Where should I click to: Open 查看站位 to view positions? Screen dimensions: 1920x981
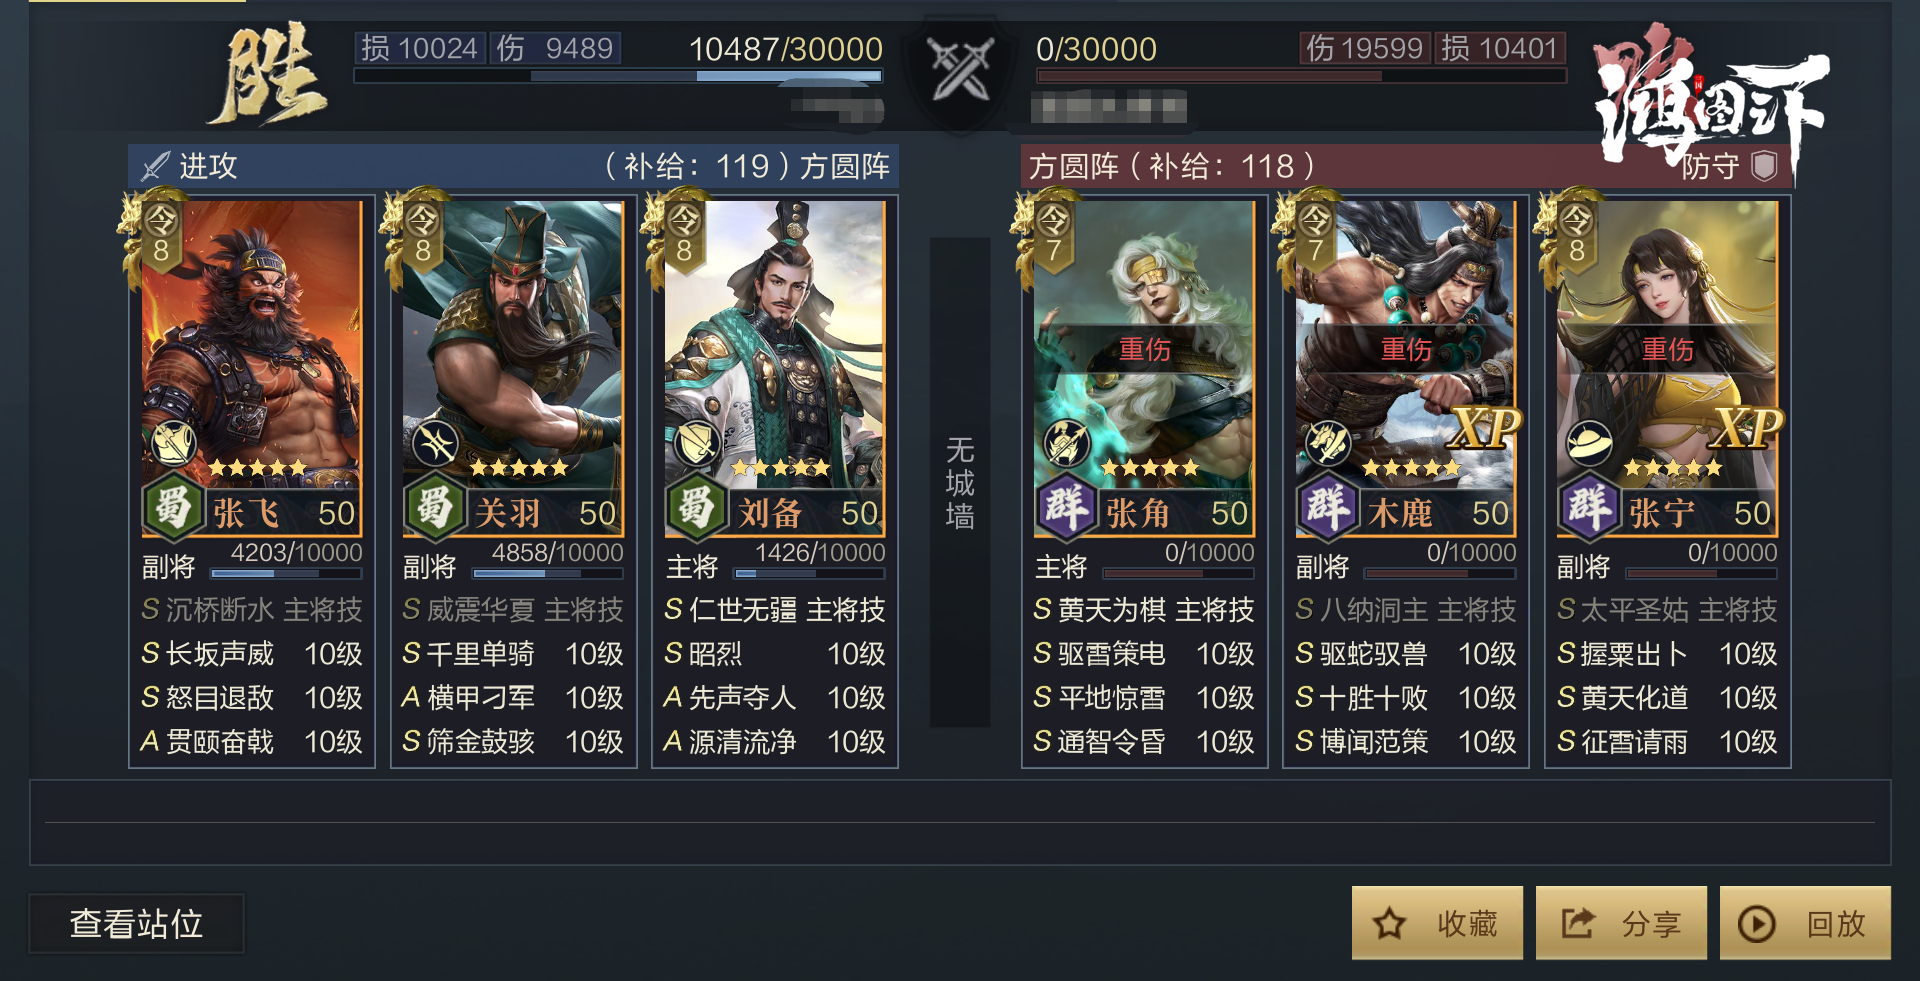(x=136, y=923)
